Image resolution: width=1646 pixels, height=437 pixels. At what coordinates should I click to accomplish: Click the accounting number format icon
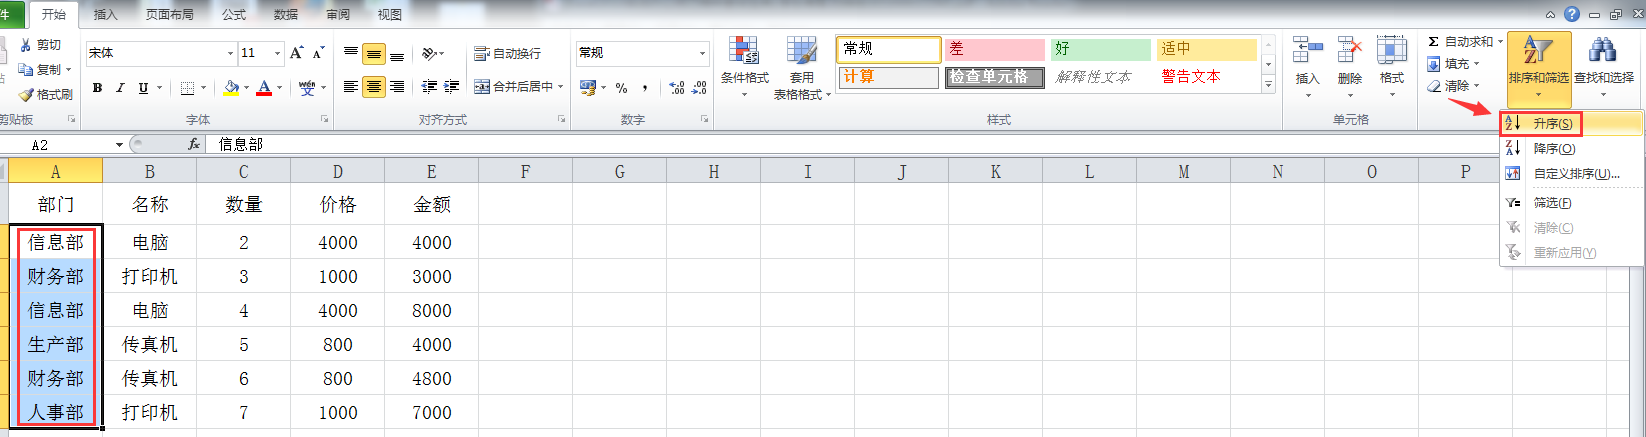(x=587, y=88)
